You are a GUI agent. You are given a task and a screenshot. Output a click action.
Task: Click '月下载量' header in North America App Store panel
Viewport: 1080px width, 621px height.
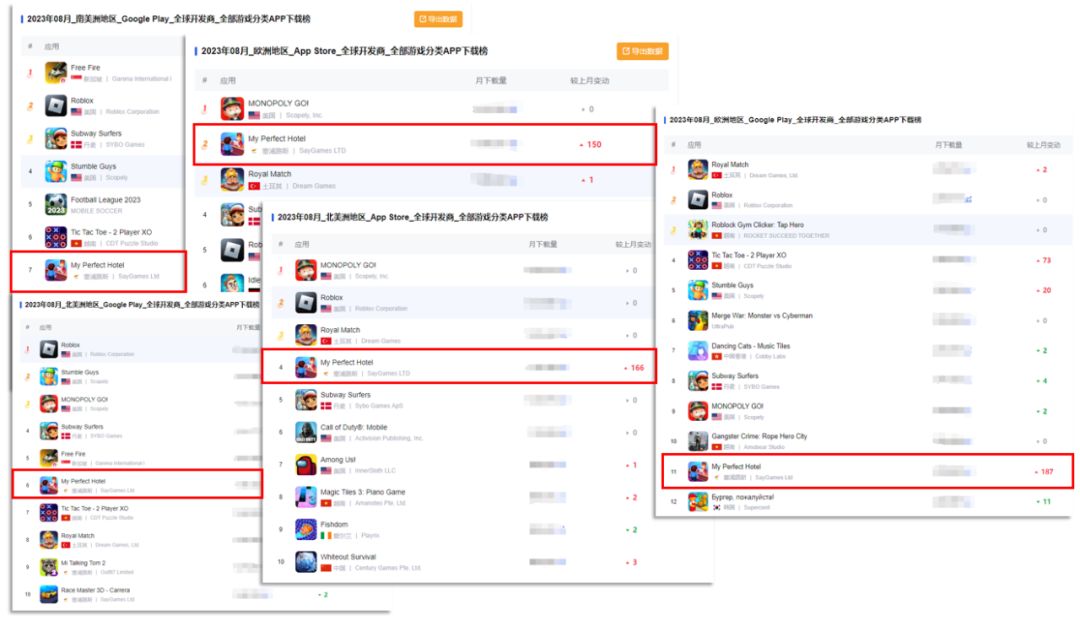pos(543,244)
